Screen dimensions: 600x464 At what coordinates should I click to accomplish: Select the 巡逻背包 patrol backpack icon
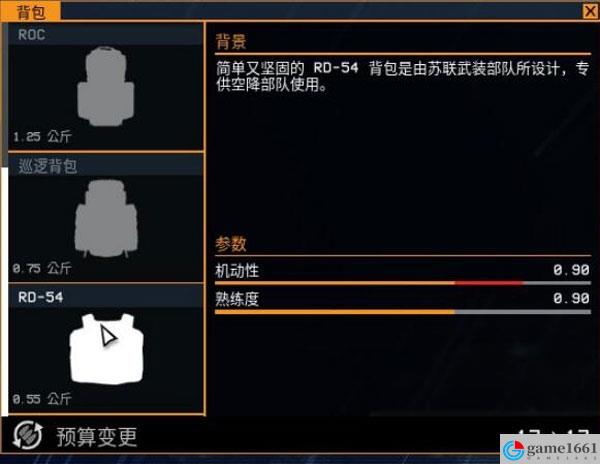106,218
